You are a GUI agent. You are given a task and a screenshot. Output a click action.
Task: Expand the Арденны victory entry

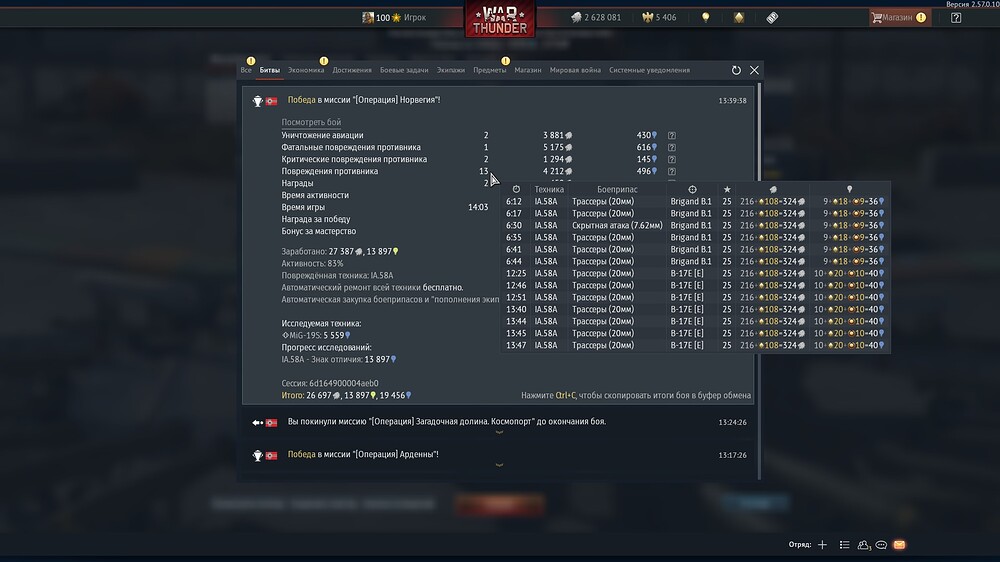click(499, 465)
